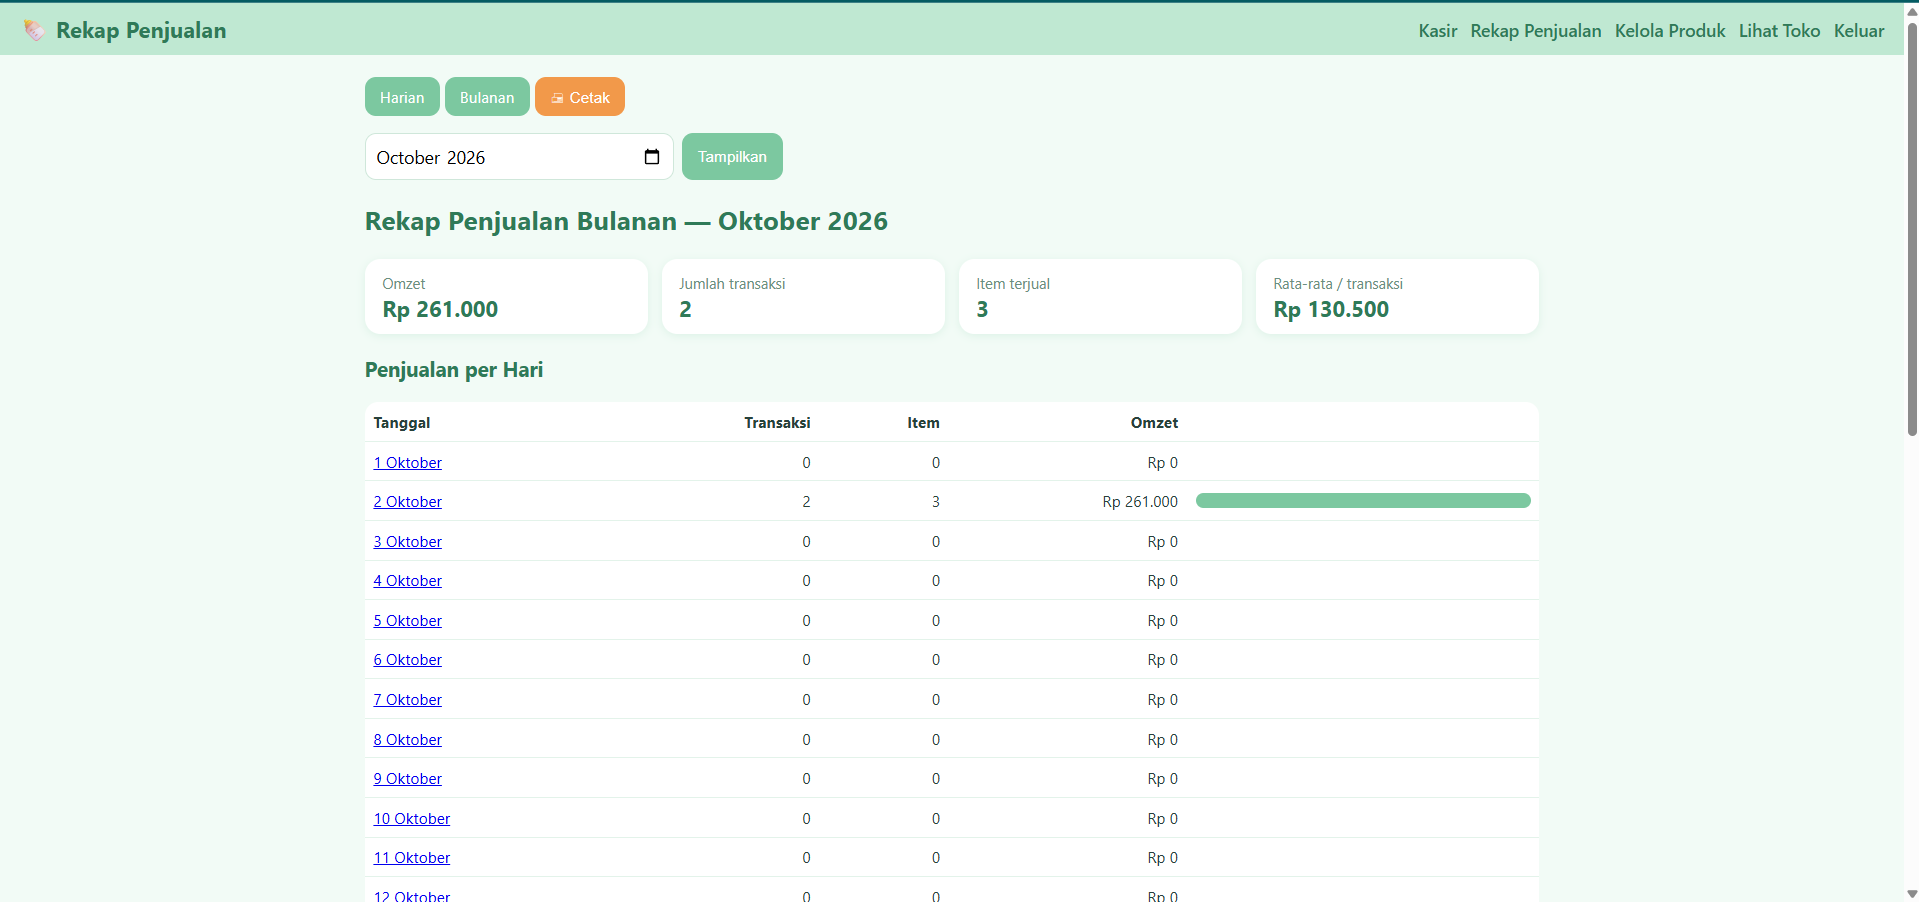Open the 7 Oktober daily report

click(407, 700)
